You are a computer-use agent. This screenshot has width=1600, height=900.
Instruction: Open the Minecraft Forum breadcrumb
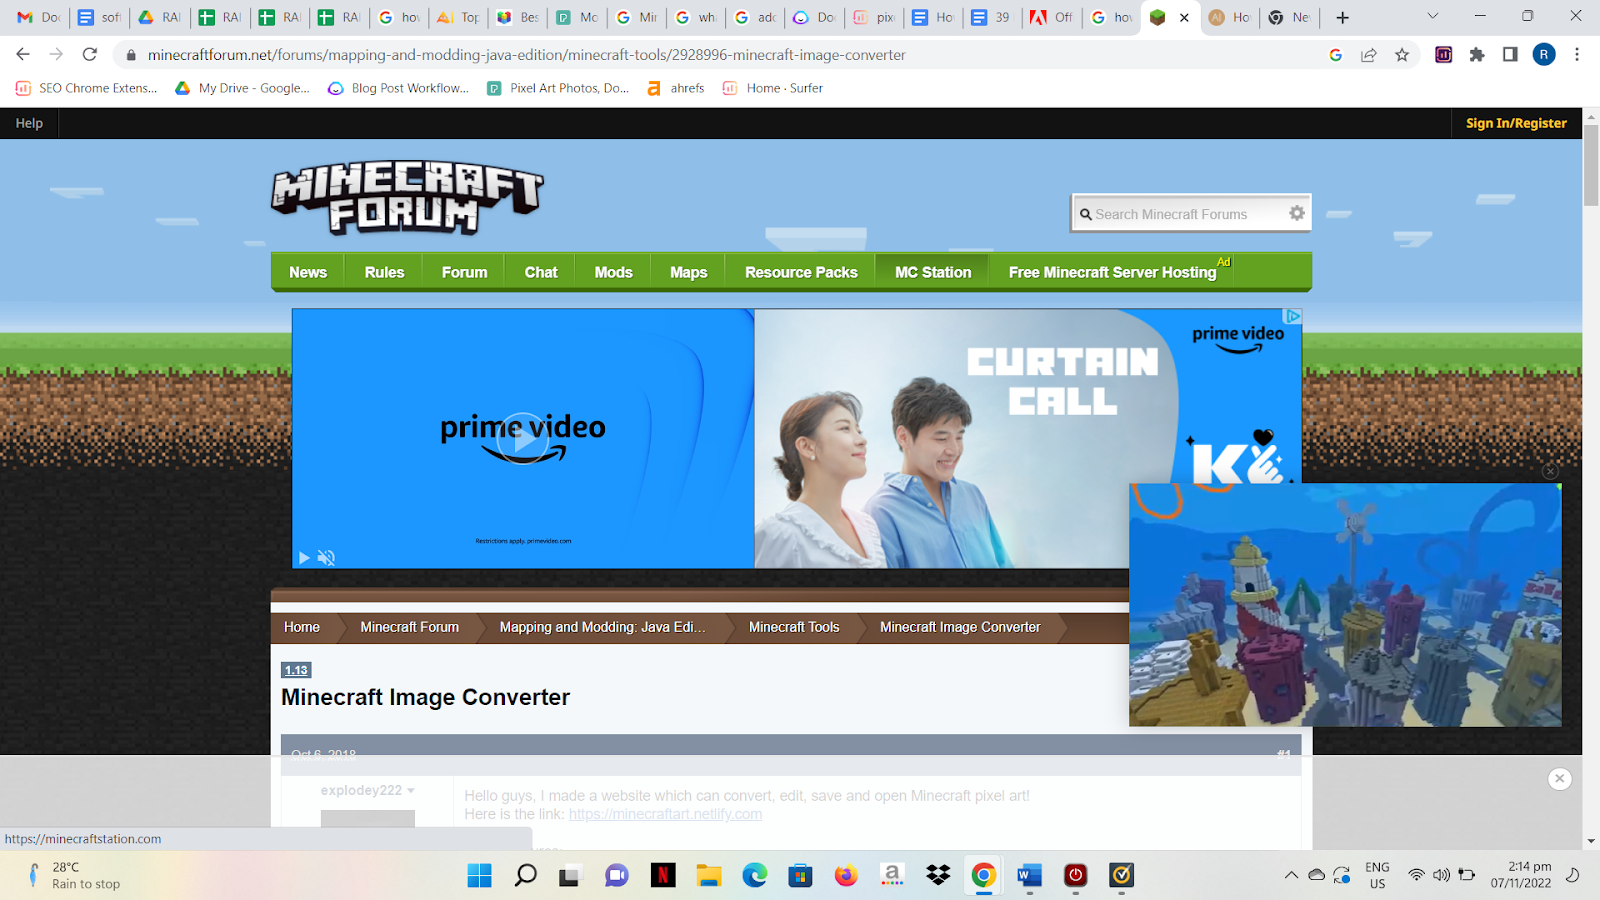coord(410,627)
